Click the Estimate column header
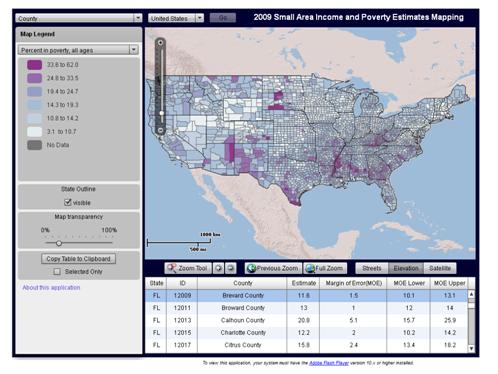 pyautogui.click(x=303, y=283)
